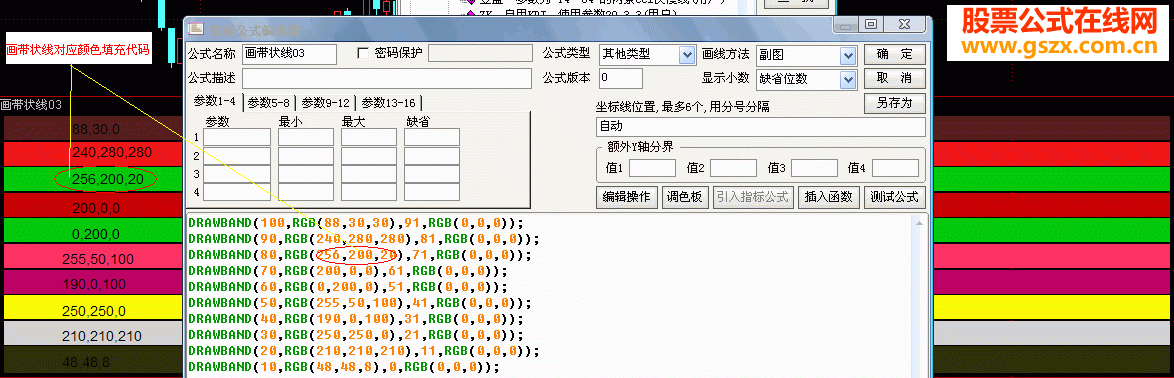Click row 2 最大 field
Viewport: 1174px width, 378px height.
point(368,156)
